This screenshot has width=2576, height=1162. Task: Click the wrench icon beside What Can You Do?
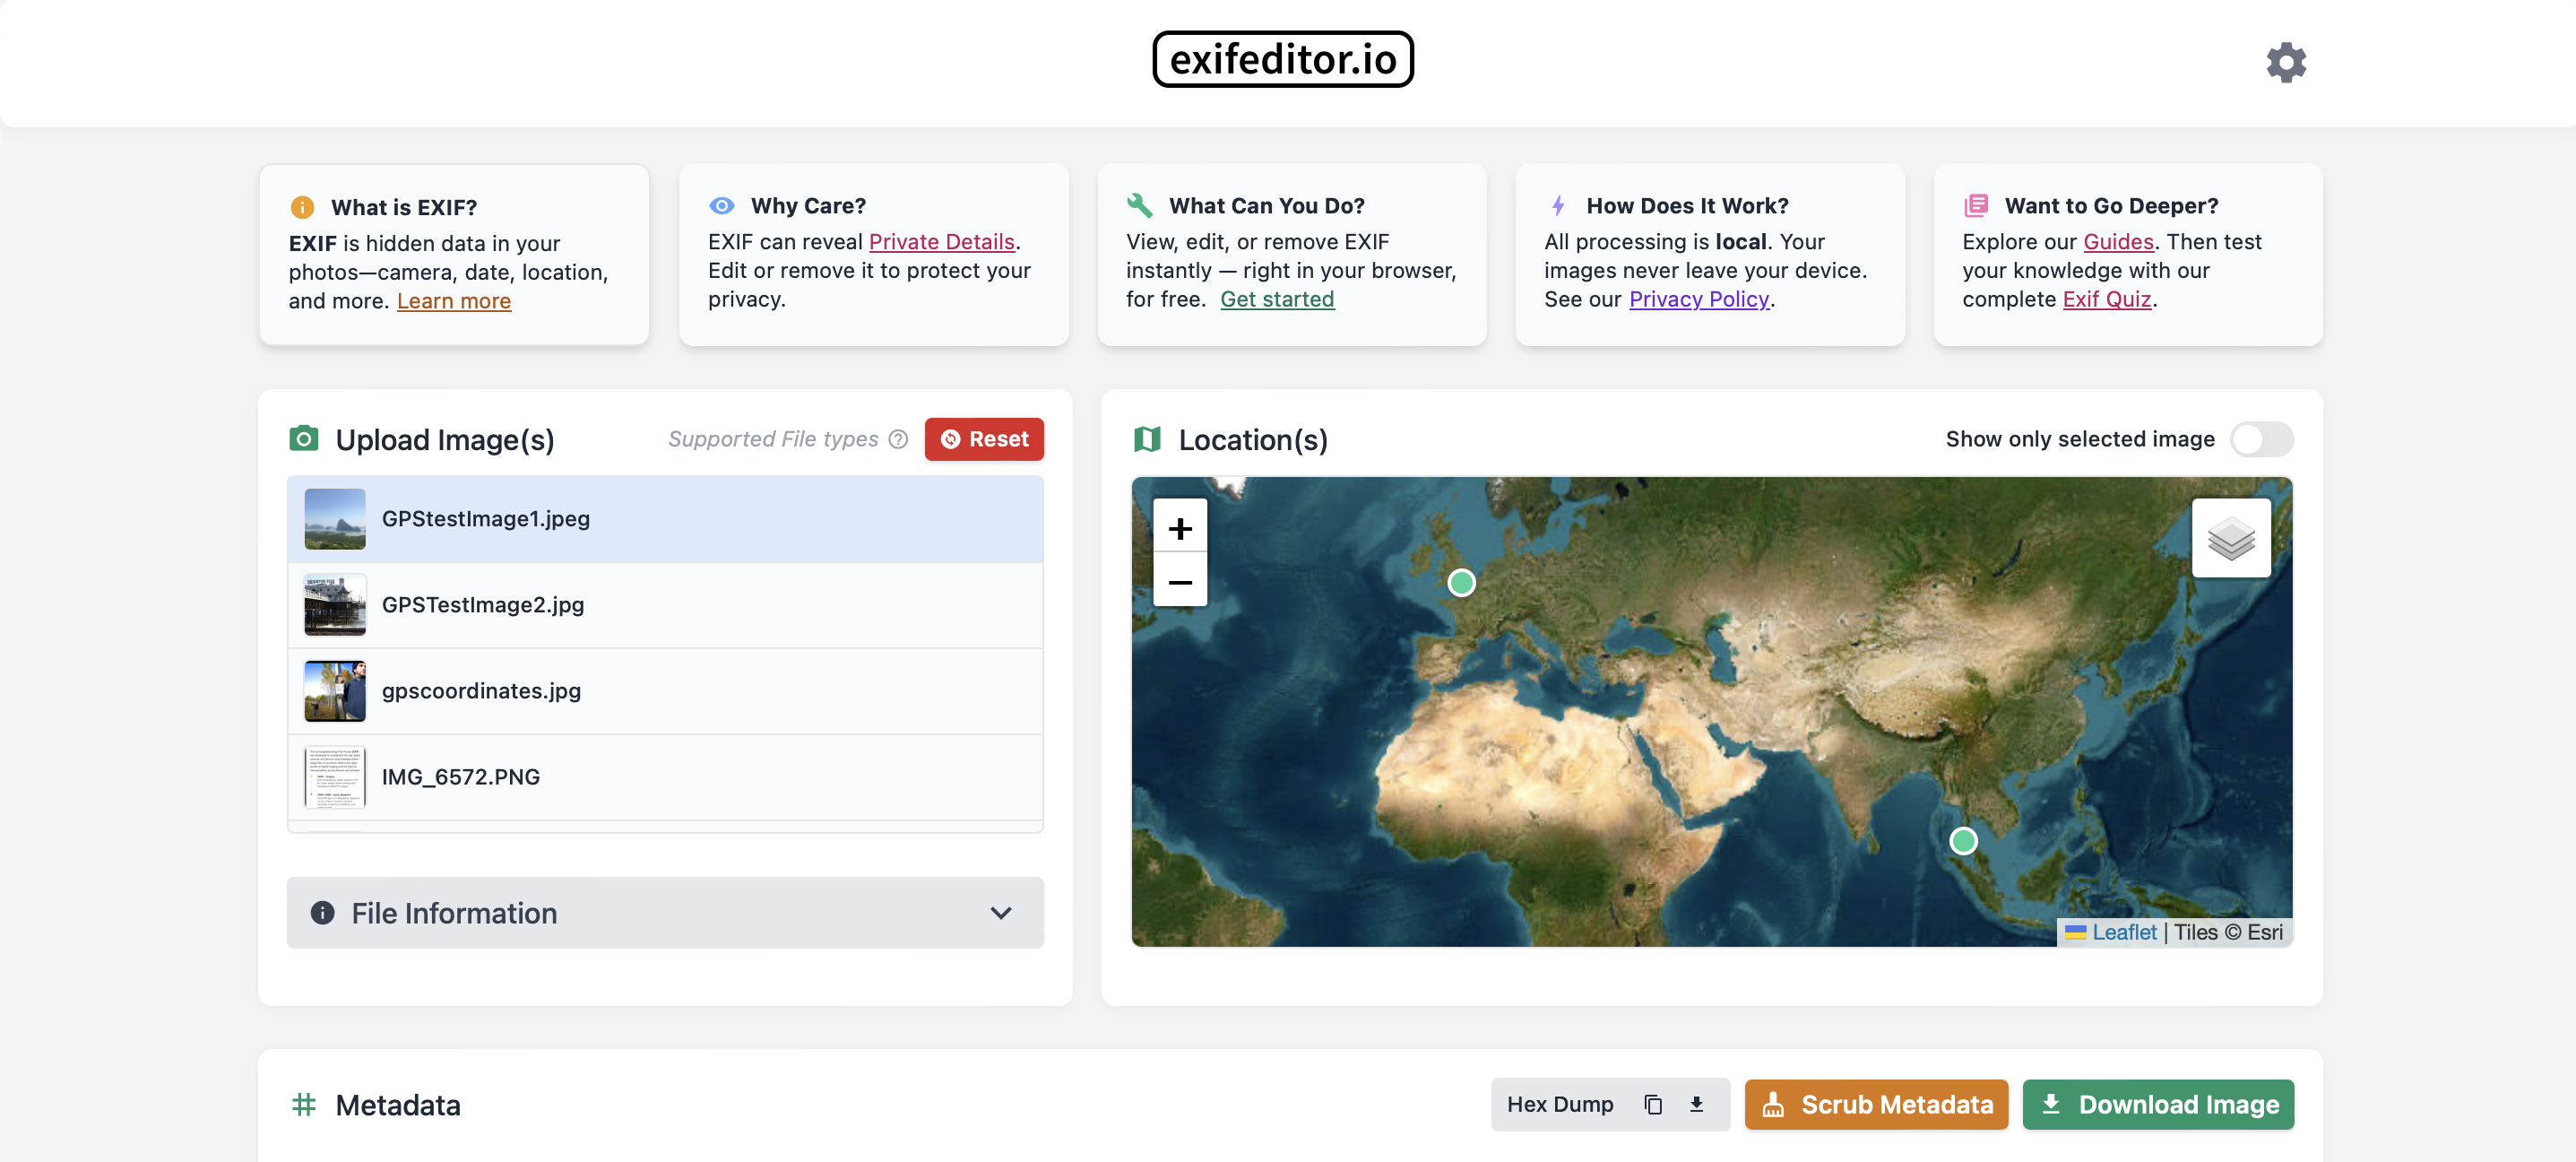tap(1139, 205)
